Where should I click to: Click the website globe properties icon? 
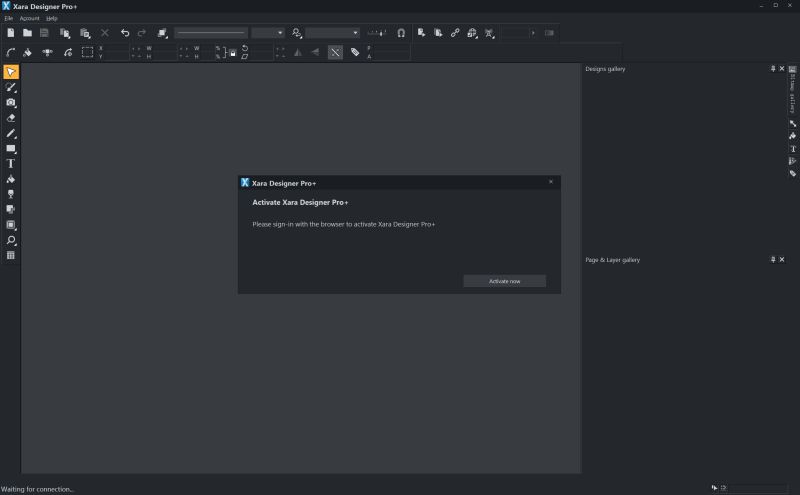(472, 33)
